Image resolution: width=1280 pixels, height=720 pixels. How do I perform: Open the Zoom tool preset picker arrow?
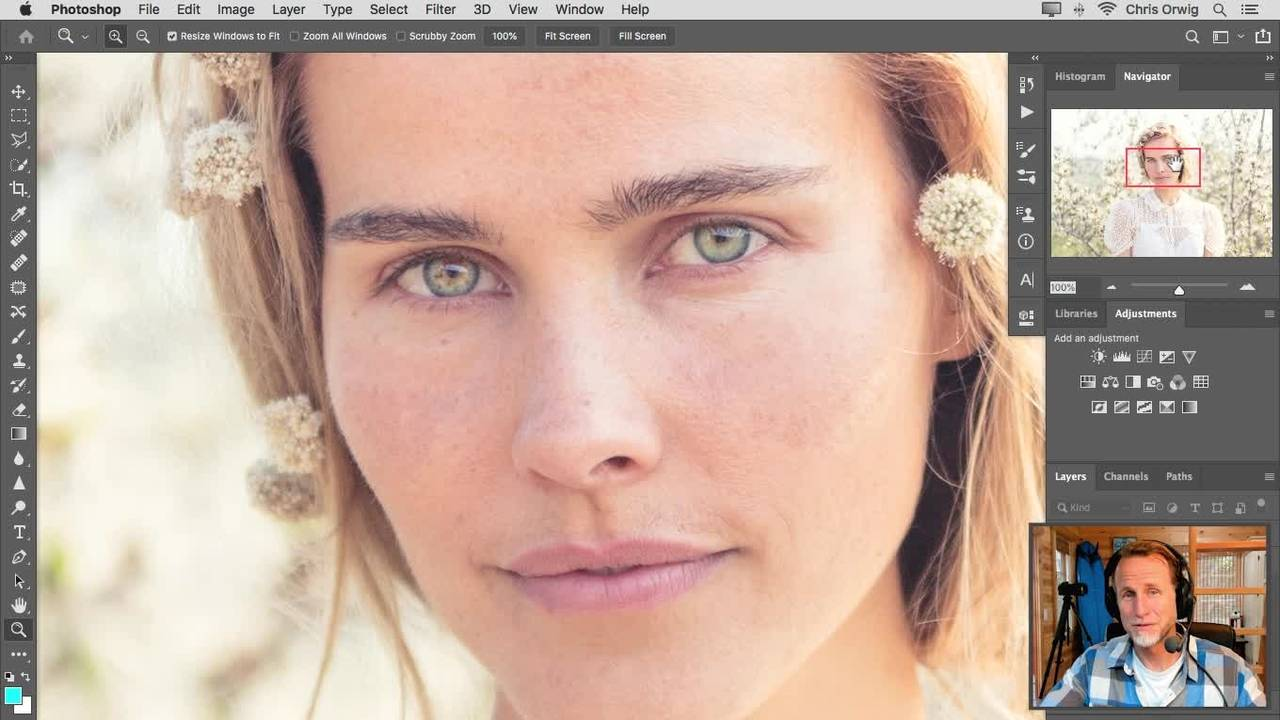tap(85, 37)
